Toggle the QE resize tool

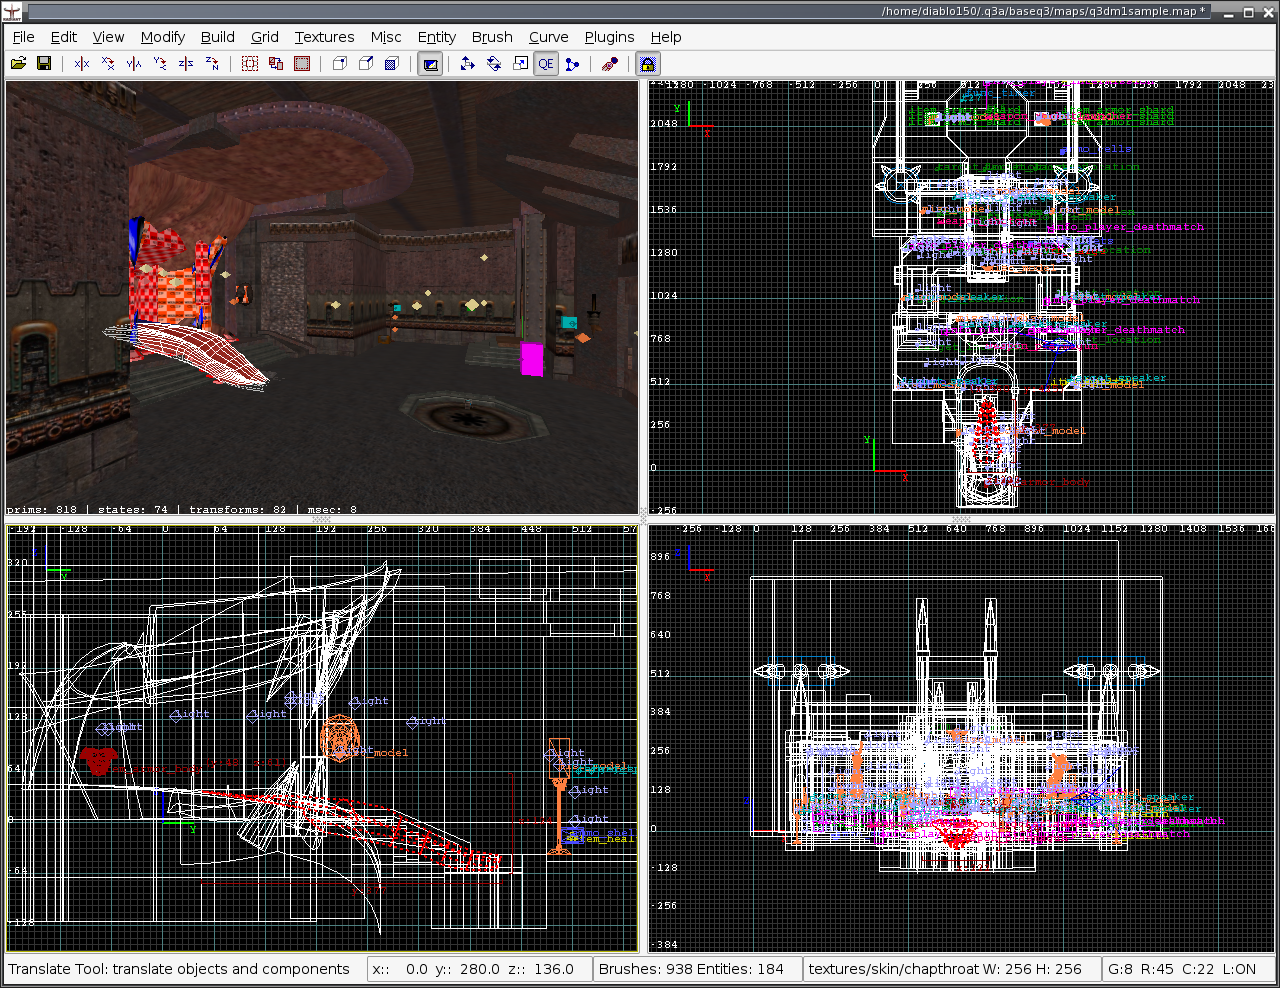tap(546, 64)
